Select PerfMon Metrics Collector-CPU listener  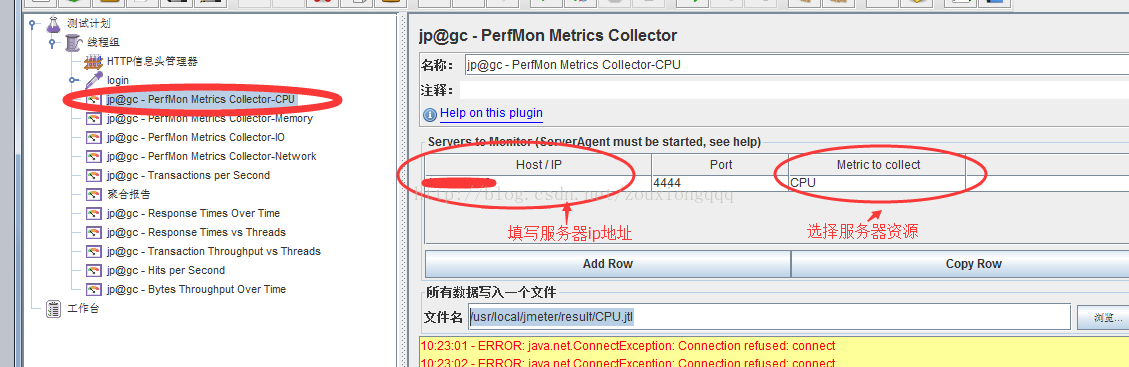tap(201, 99)
